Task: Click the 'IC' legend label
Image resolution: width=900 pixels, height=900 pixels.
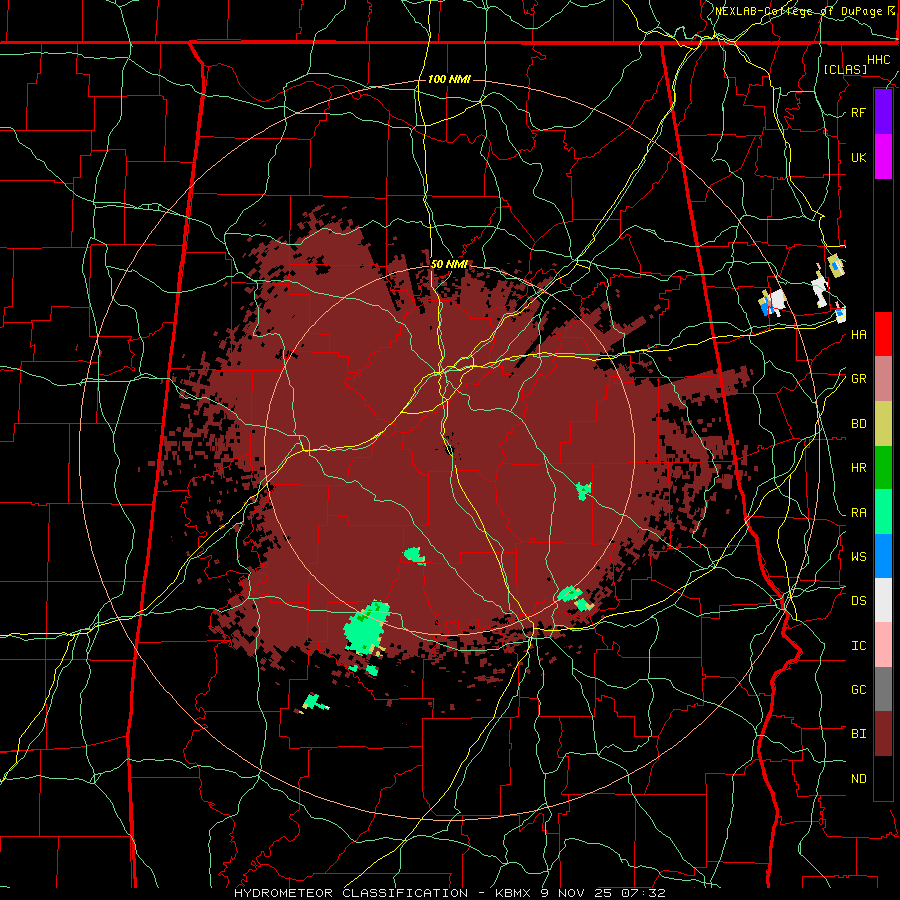Action: pyautogui.click(x=858, y=646)
